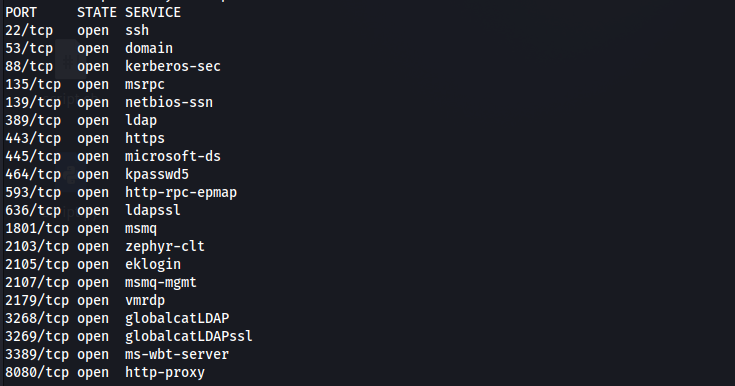Click the zephyr-clt service entry
Screen dimensions: 735x386
coord(165,246)
